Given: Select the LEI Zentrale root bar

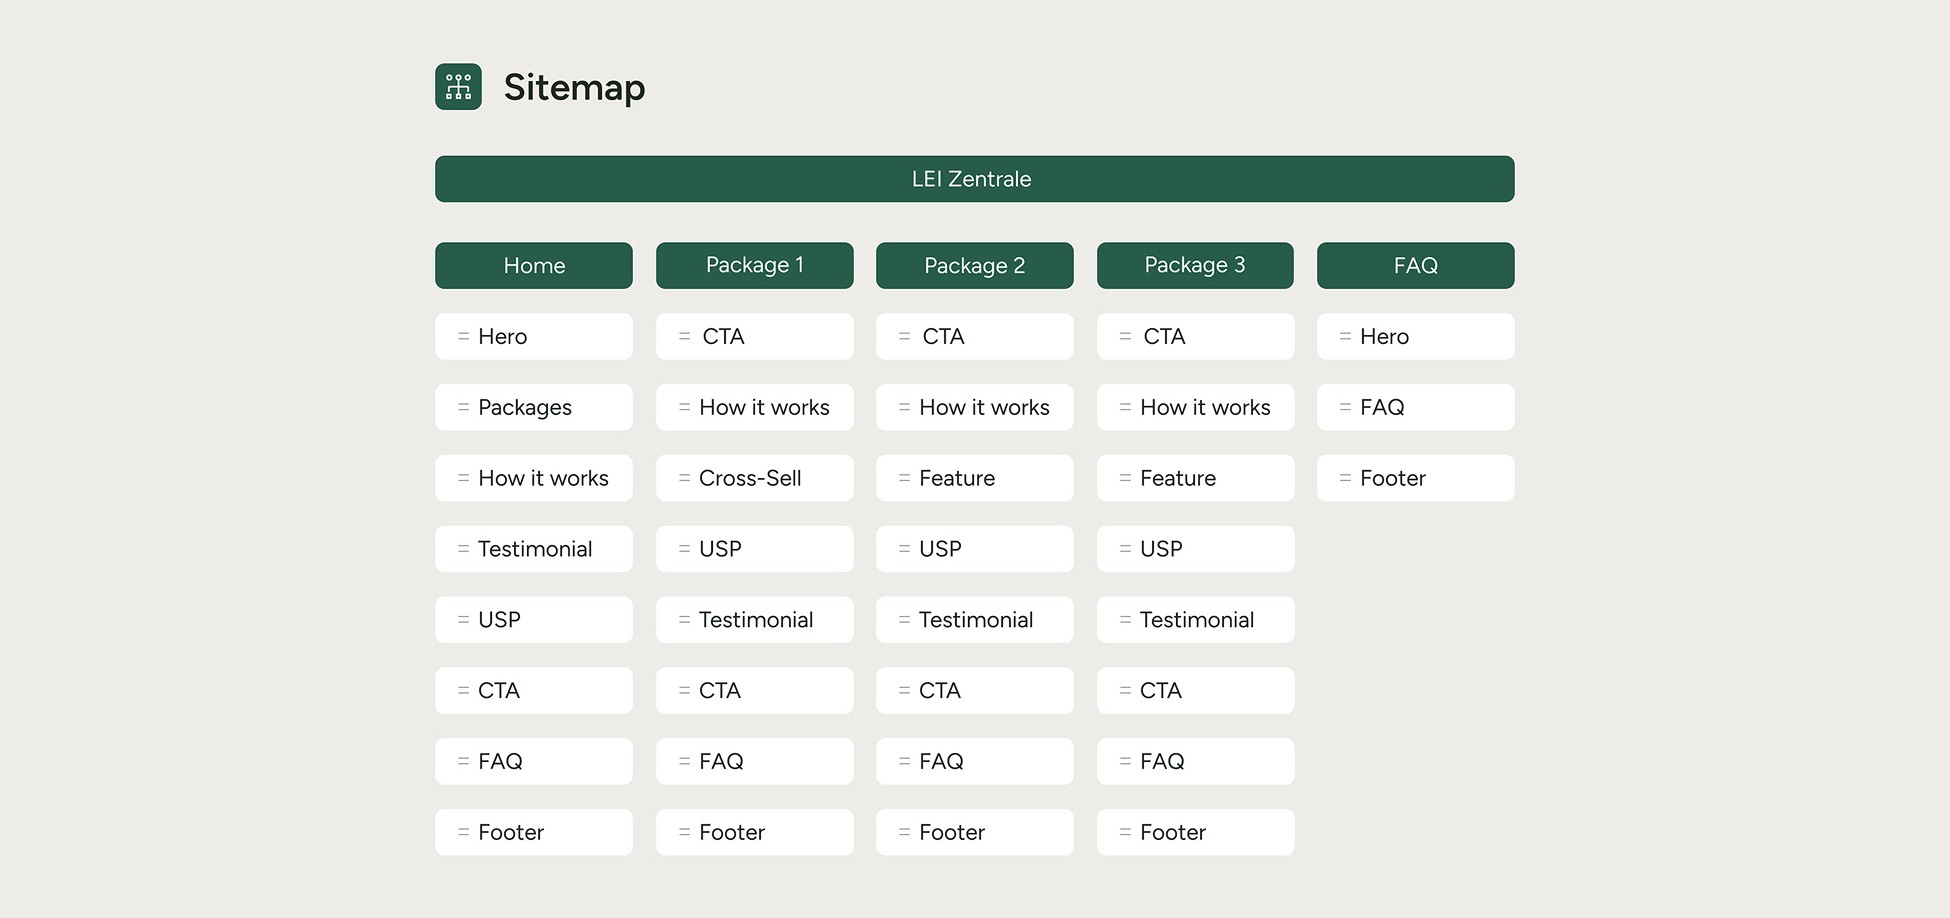Looking at the screenshot, I should click(974, 179).
